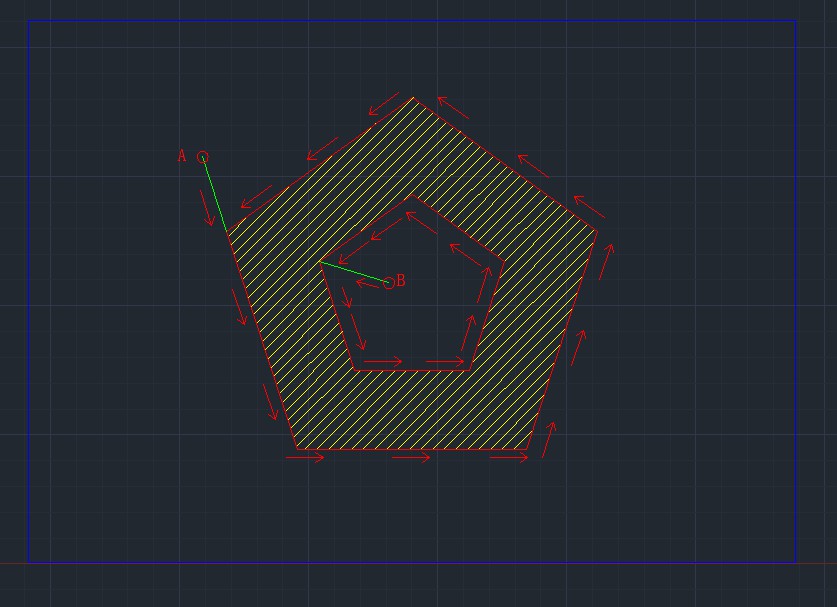Viewport: 837px width, 607px height.
Task: Click the top vertex of the outer pentagon
Action: 414,97
